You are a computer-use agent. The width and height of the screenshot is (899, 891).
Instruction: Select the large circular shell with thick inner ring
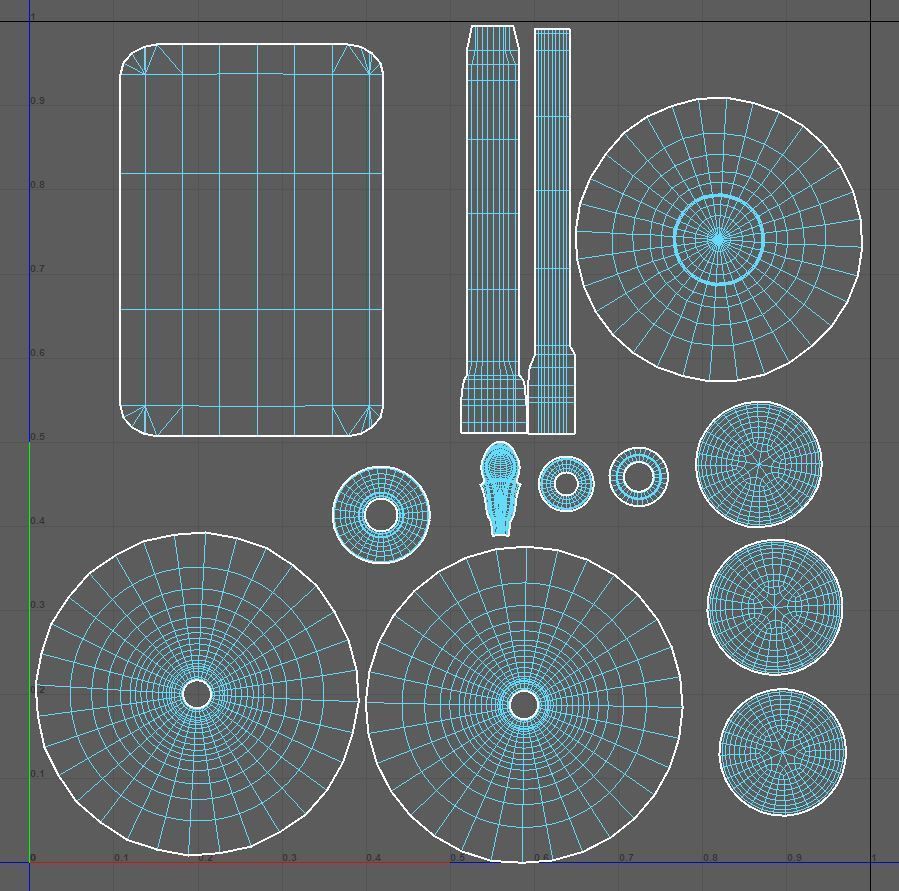(x=719, y=239)
